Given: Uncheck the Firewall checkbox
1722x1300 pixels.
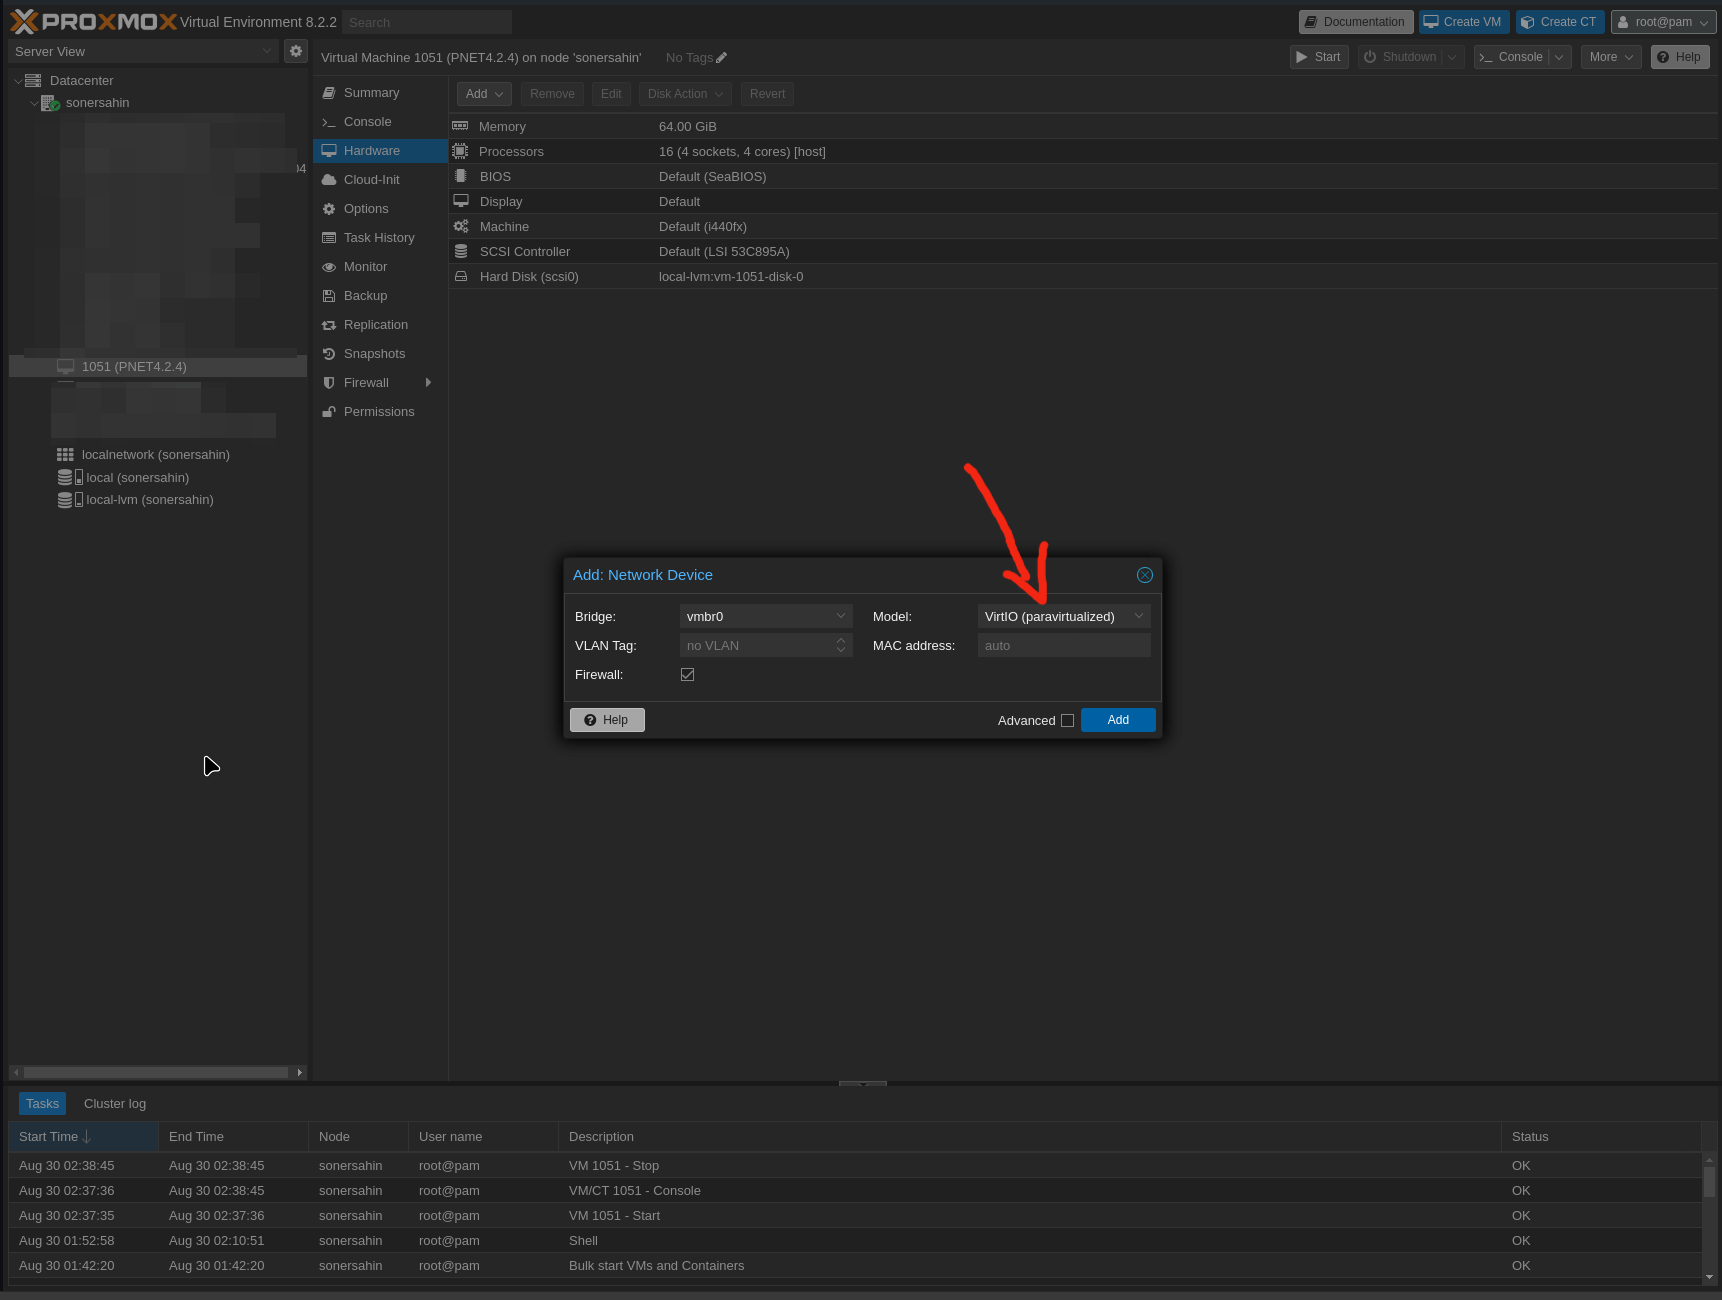Looking at the screenshot, I should [x=688, y=675].
